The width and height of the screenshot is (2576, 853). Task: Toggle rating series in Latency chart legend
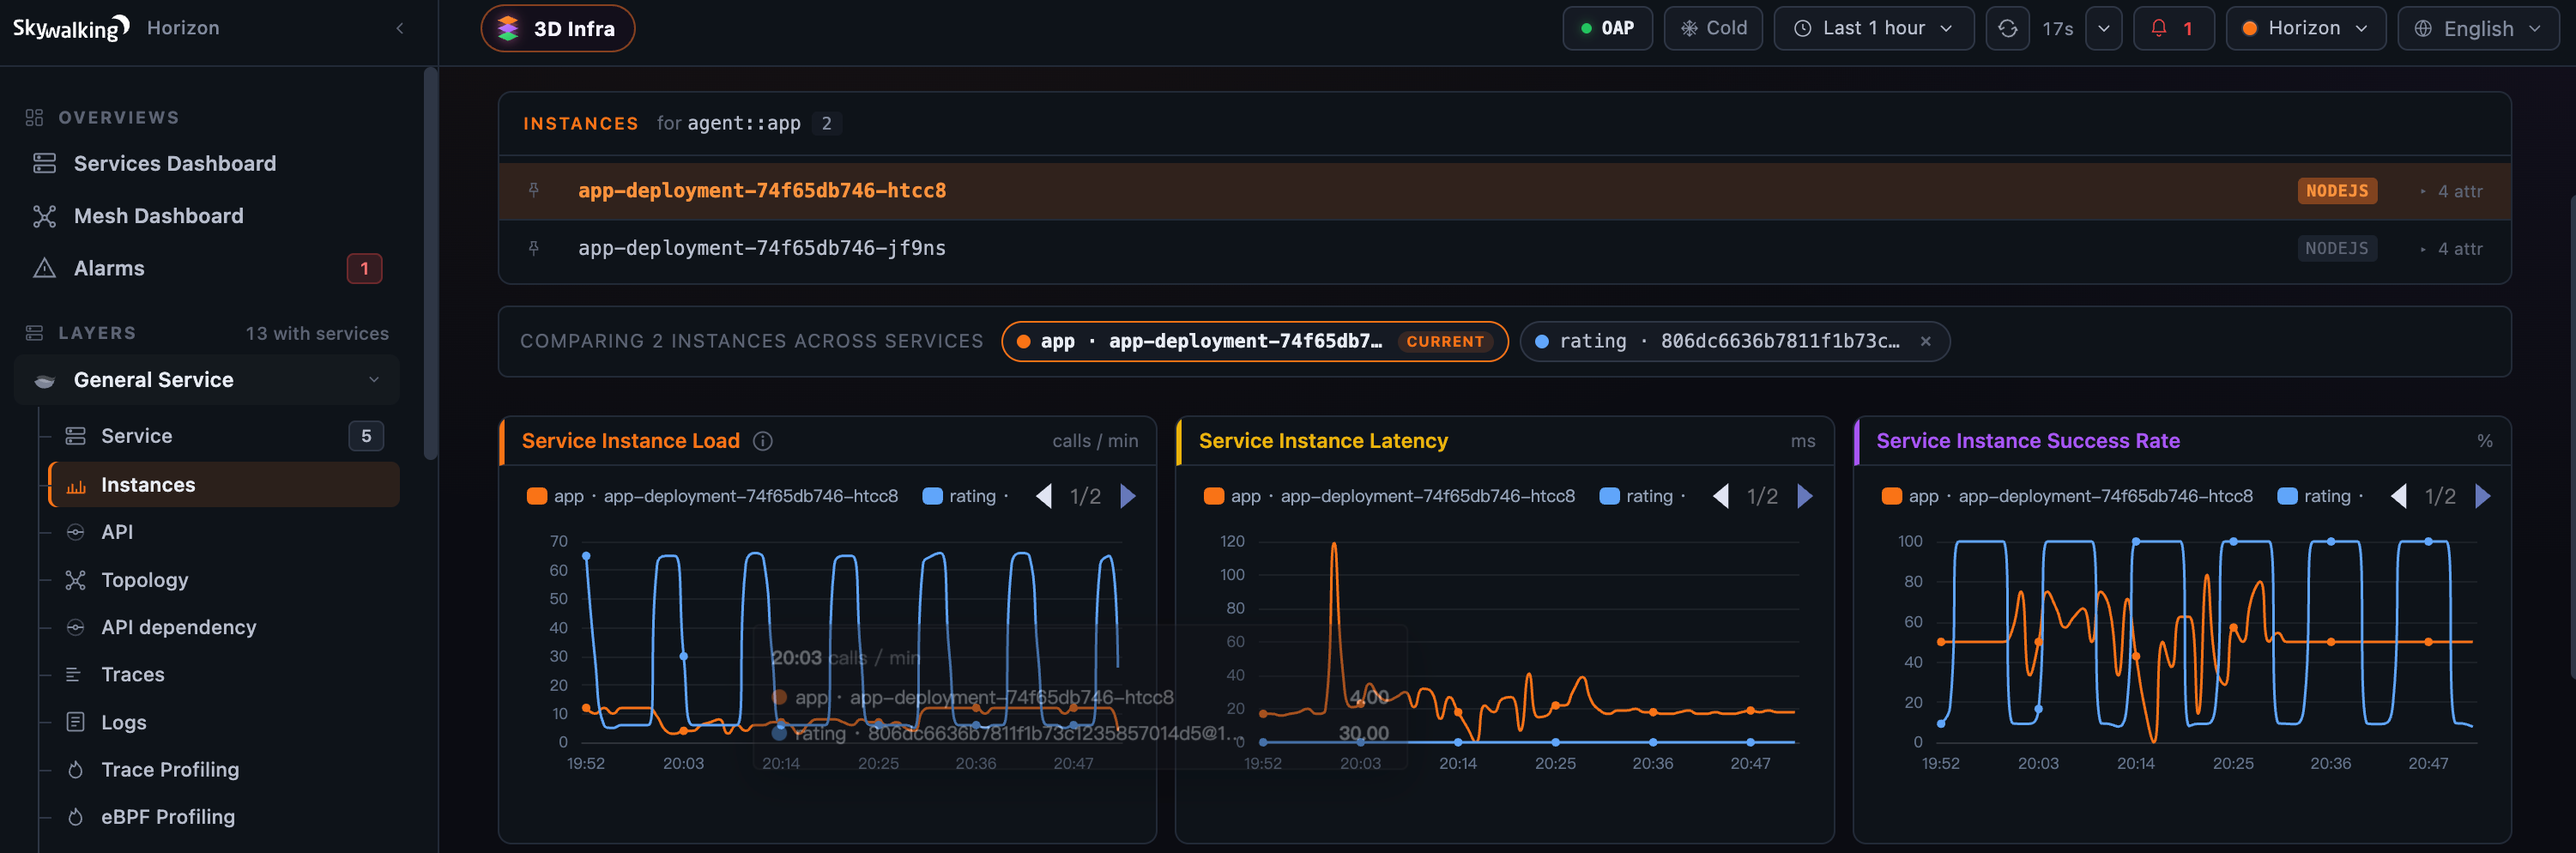(1642, 496)
